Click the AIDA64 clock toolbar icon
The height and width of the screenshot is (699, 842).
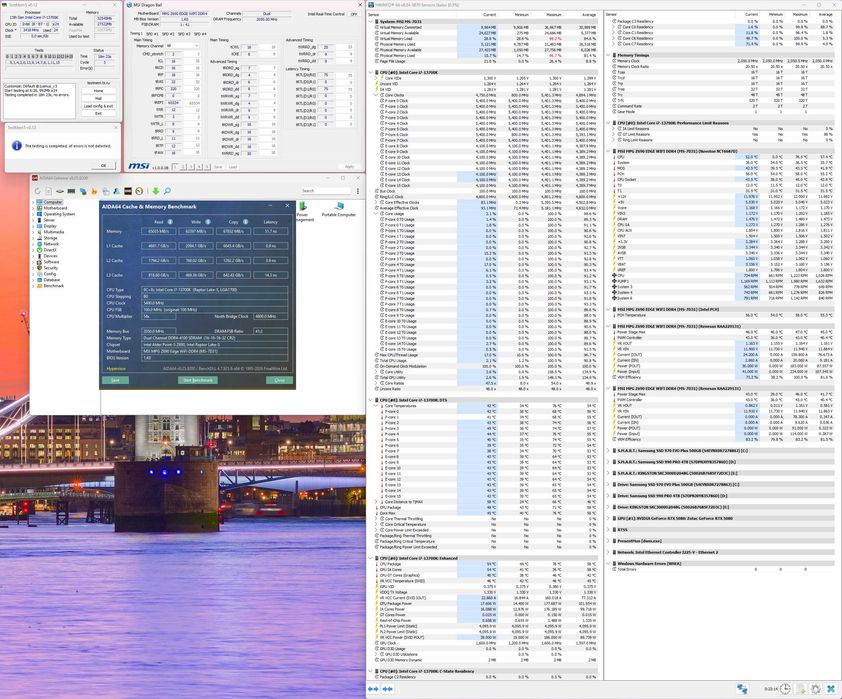pyautogui.click(x=139, y=191)
